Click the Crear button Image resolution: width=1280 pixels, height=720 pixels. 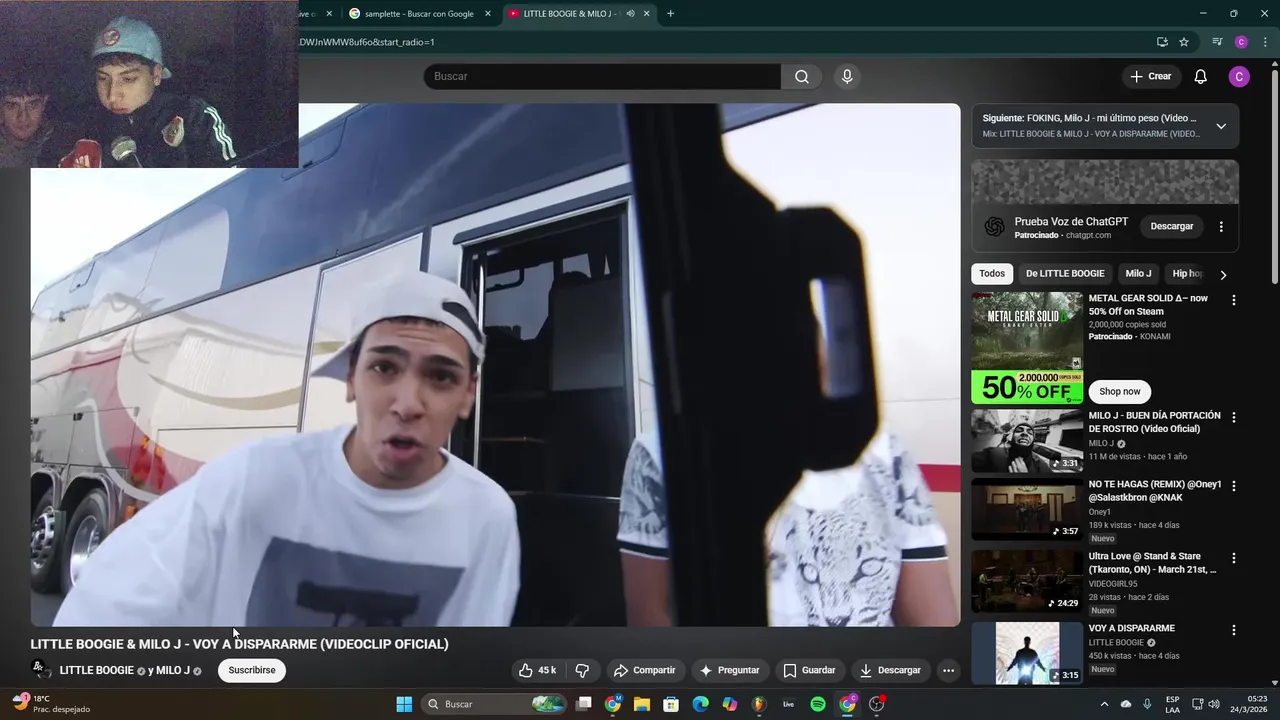1151,77
